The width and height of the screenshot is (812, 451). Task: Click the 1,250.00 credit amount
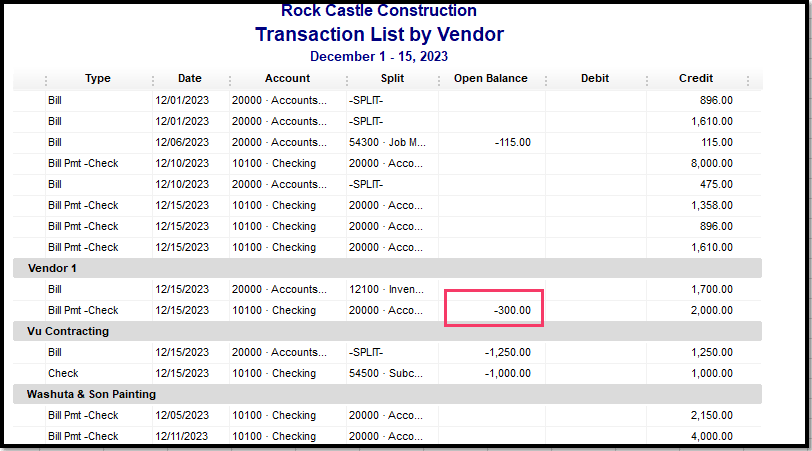point(712,352)
